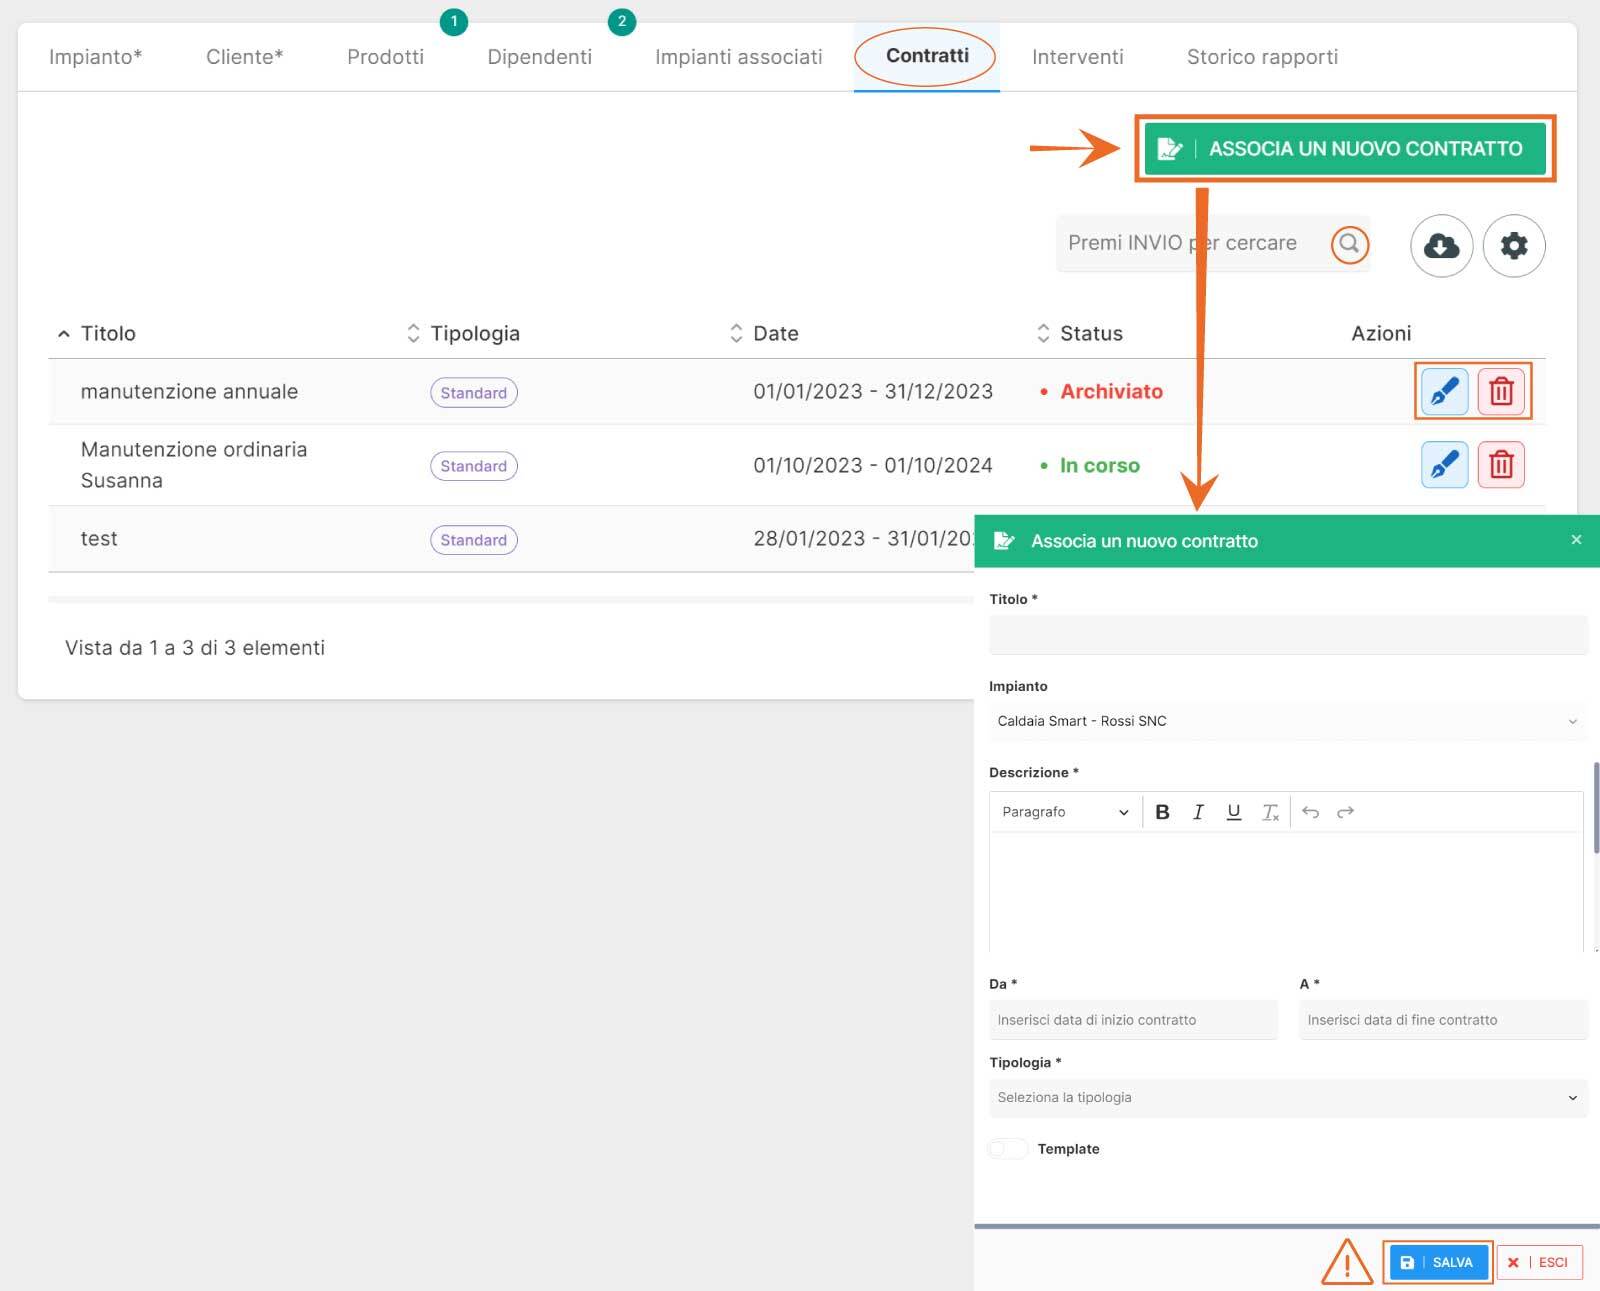Edit the Manutenzione ordinaria Susanna contract
This screenshot has width=1600, height=1291.
point(1444,465)
